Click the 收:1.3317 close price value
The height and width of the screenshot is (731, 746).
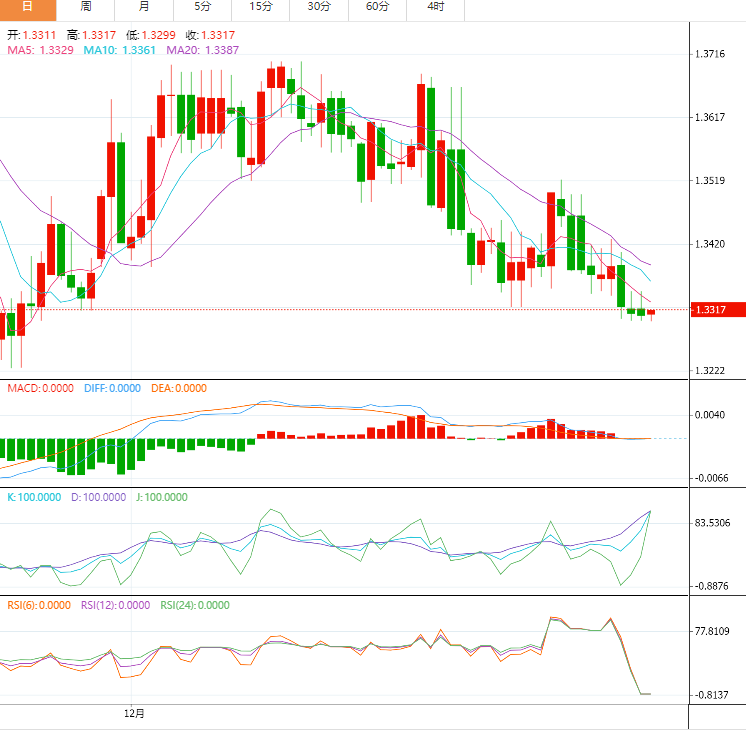coord(210,35)
